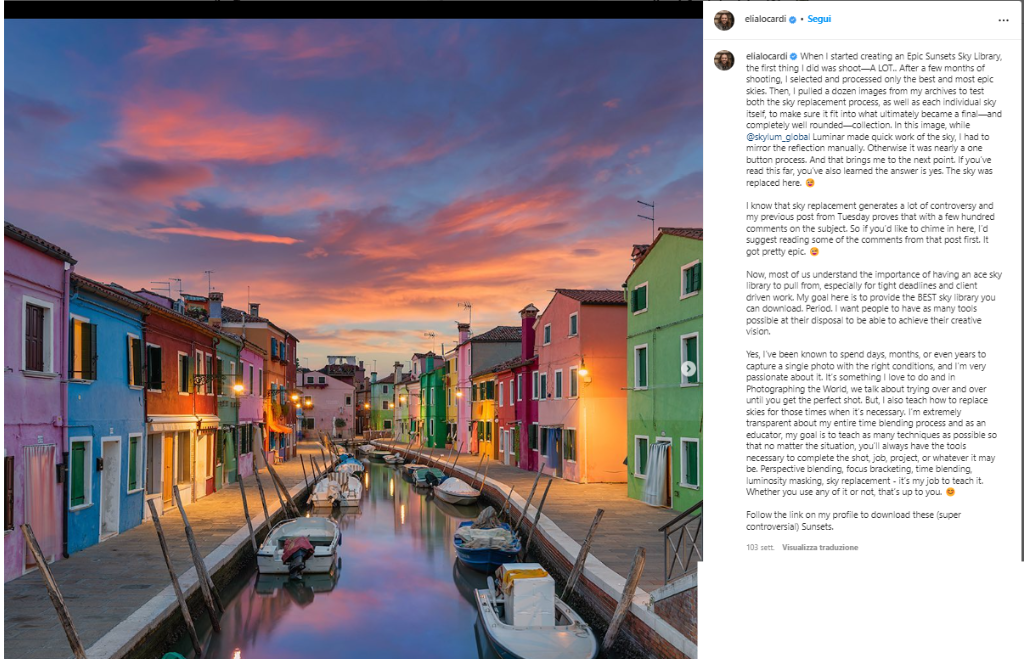Open the elialocardi username in the header

[766, 20]
